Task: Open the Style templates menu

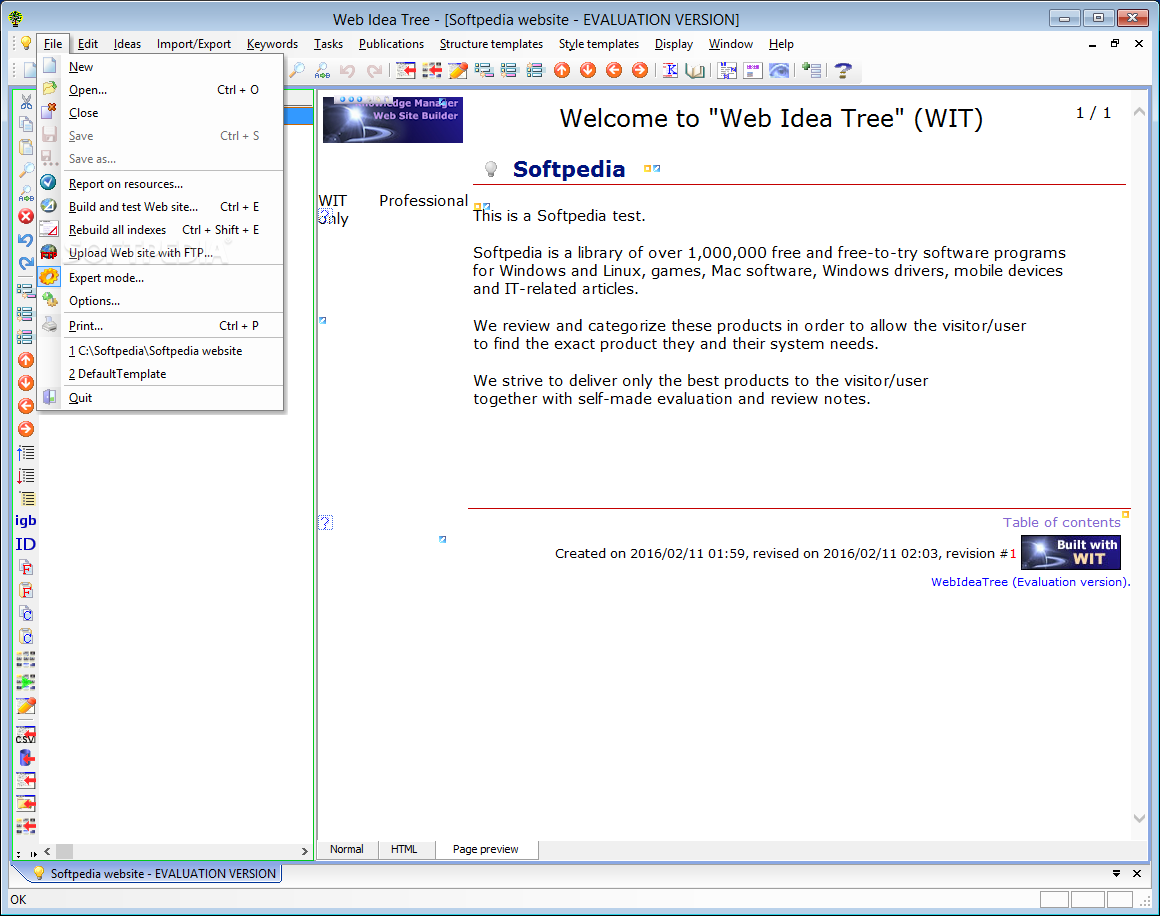Action: [598, 44]
